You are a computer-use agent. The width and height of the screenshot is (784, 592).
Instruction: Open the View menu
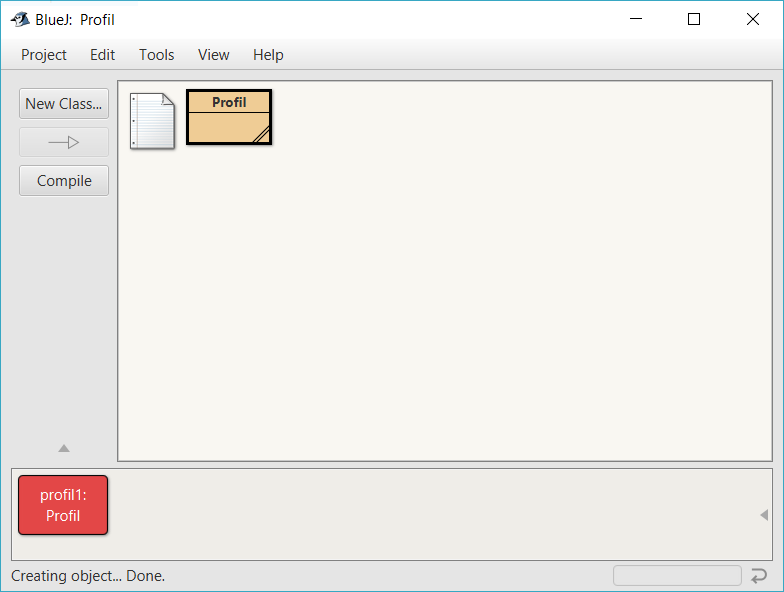[214, 54]
